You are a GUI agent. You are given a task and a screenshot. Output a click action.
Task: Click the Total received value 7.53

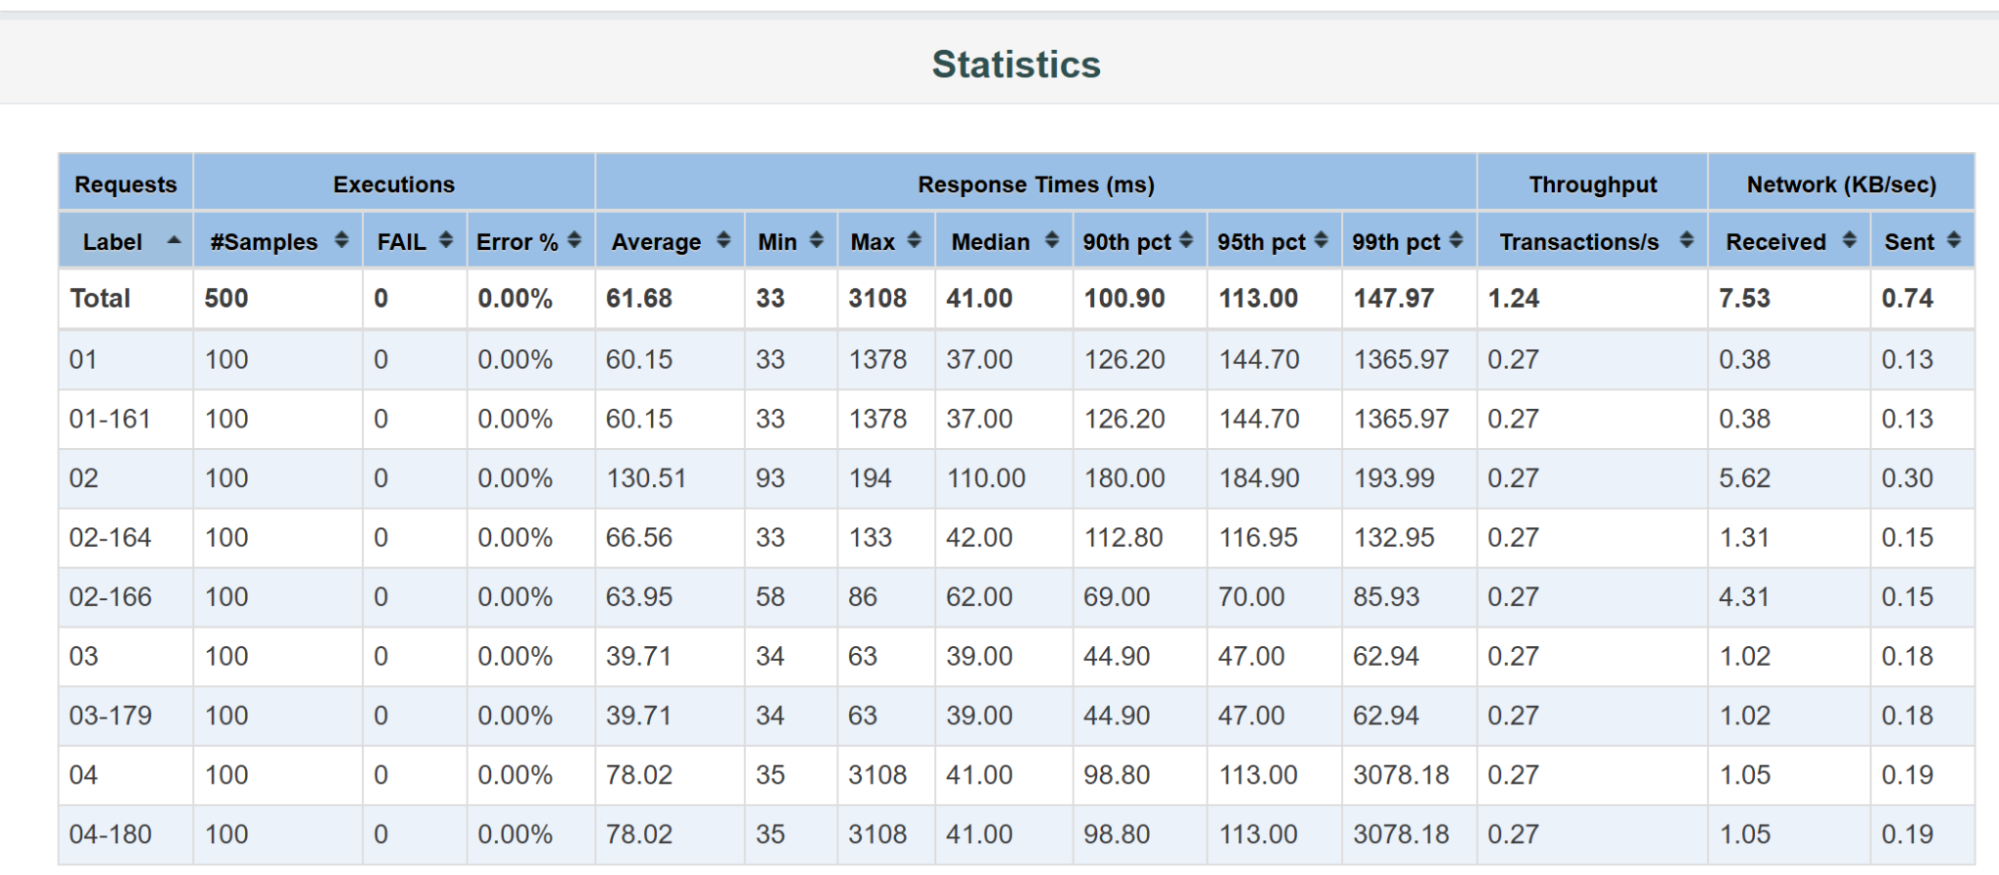(1745, 298)
